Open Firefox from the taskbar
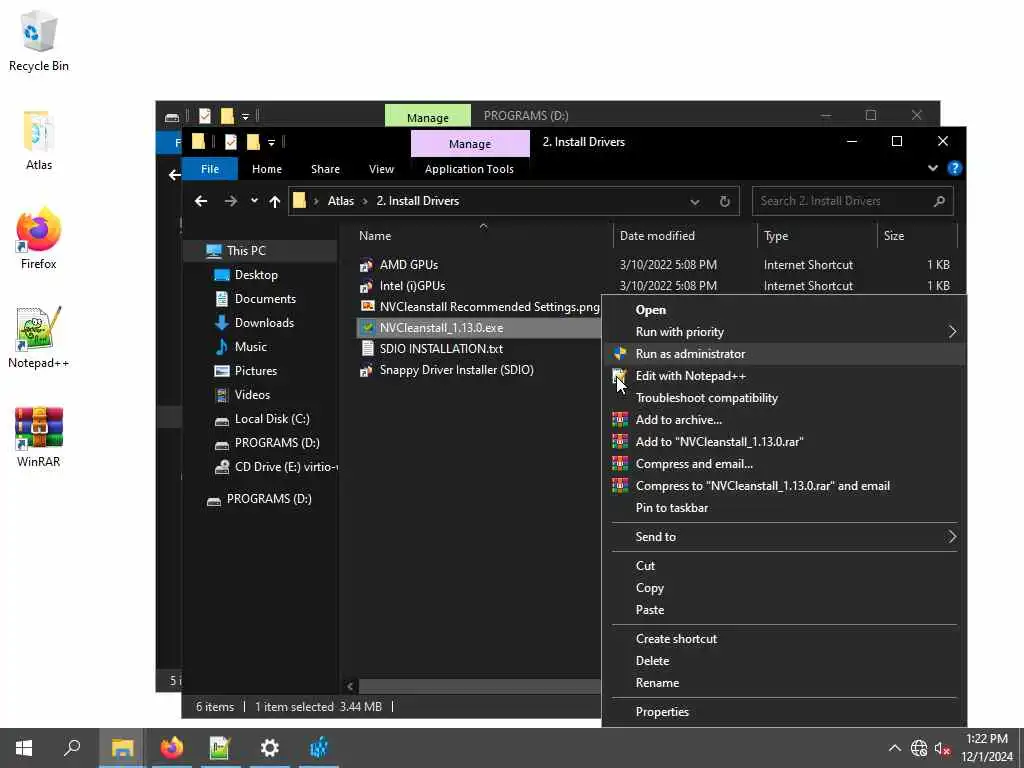The image size is (1024, 768). [x=172, y=748]
